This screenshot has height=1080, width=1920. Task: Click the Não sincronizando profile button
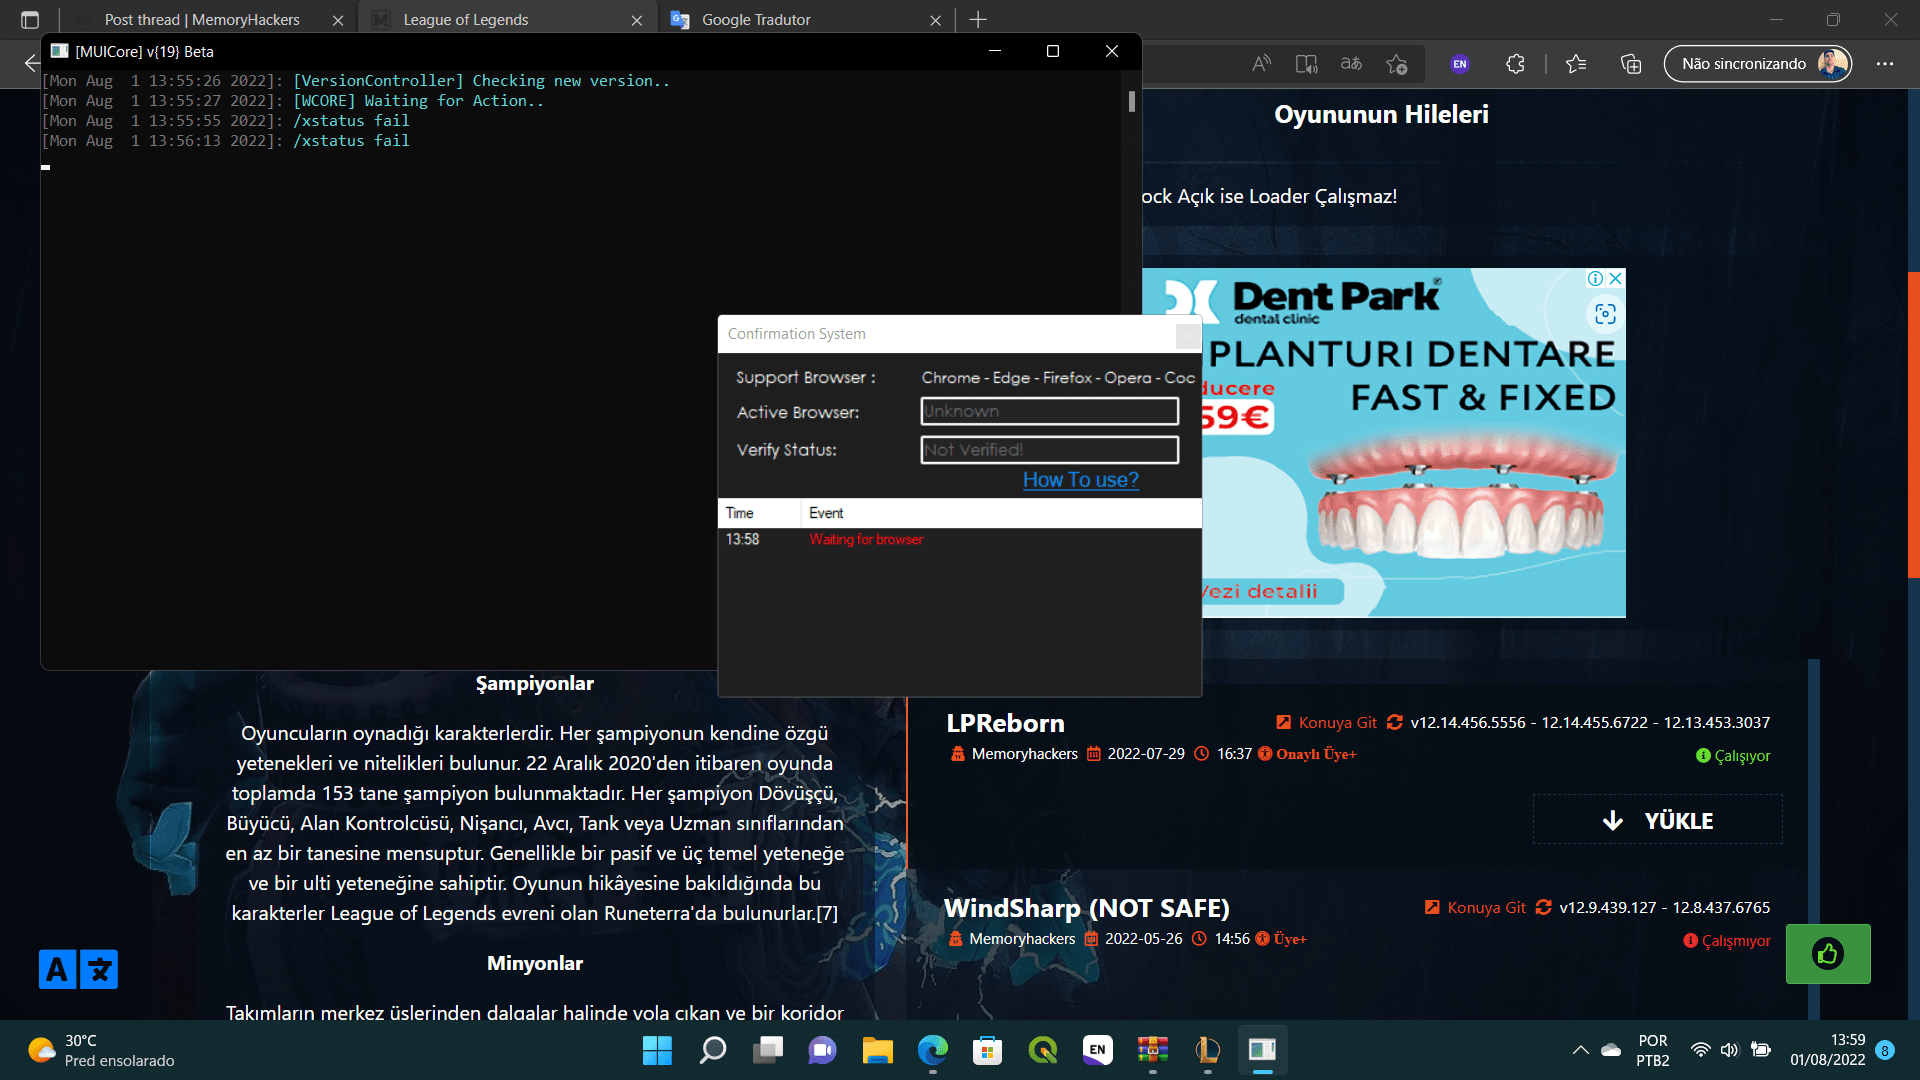pos(1758,64)
